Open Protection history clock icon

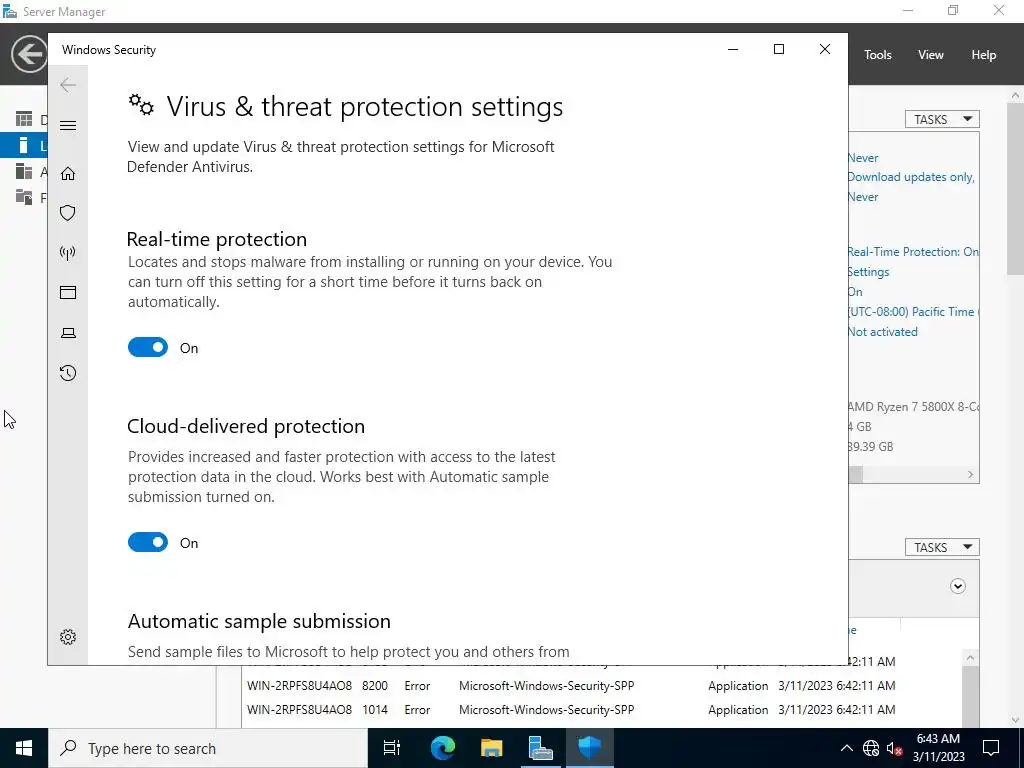pos(68,373)
